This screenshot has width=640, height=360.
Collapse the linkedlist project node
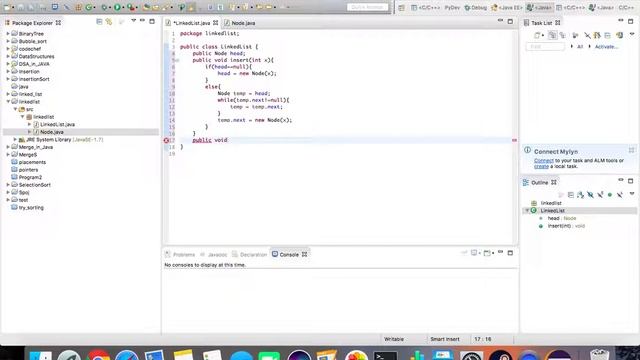point(8,102)
